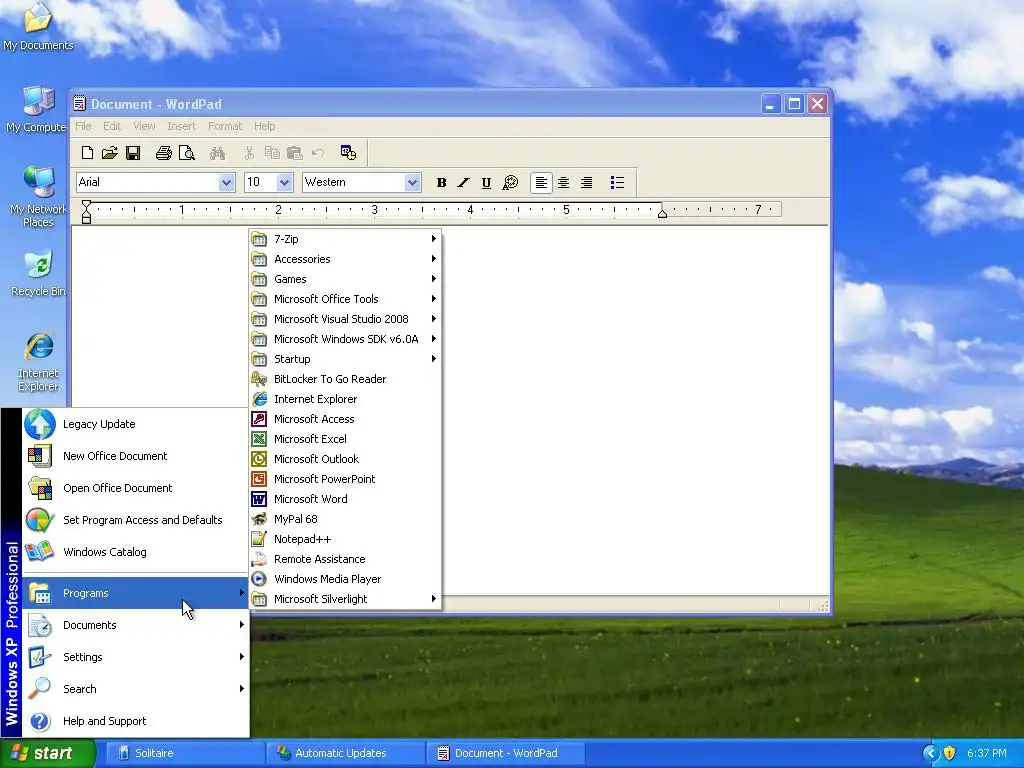1024x768 pixels.
Task: Expand the Games submenu
Action: click(x=345, y=279)
